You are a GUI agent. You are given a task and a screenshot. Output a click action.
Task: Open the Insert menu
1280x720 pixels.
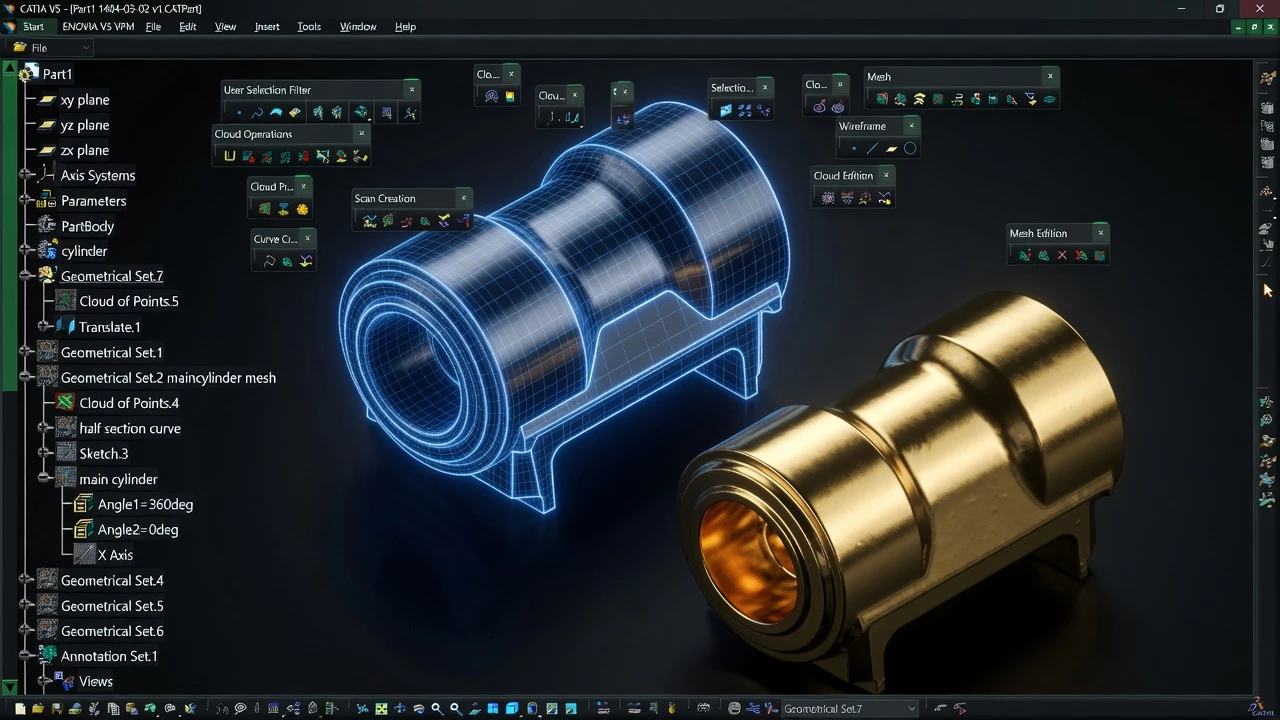click(x=267, y=27)
